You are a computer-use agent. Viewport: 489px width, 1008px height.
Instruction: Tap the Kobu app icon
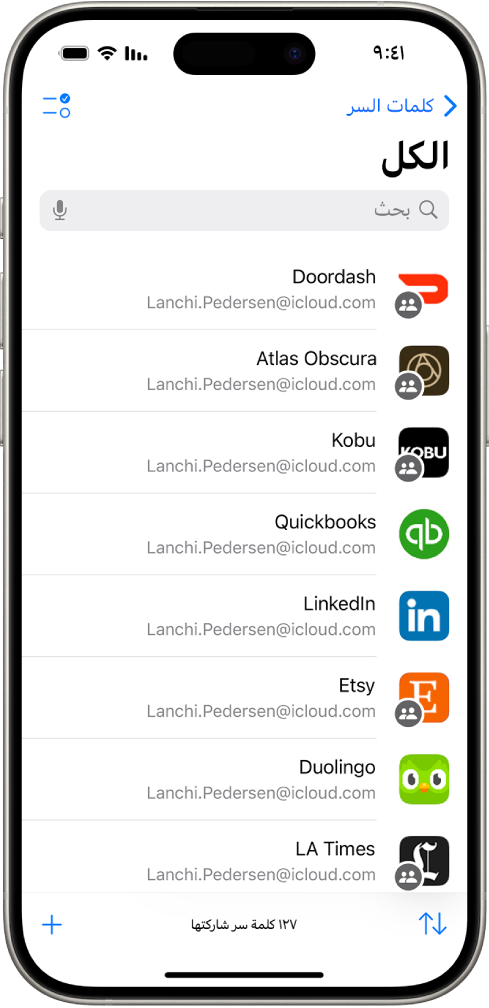pyautogui.click(x=423, y=453)
